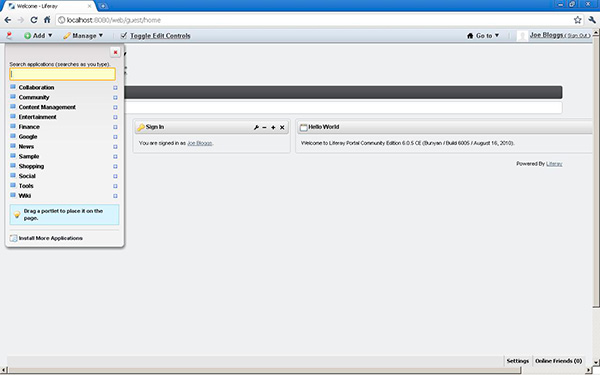Expand Collaboration using its plus icon
Screen dimensions: 600x375
[x=115, y=88]
